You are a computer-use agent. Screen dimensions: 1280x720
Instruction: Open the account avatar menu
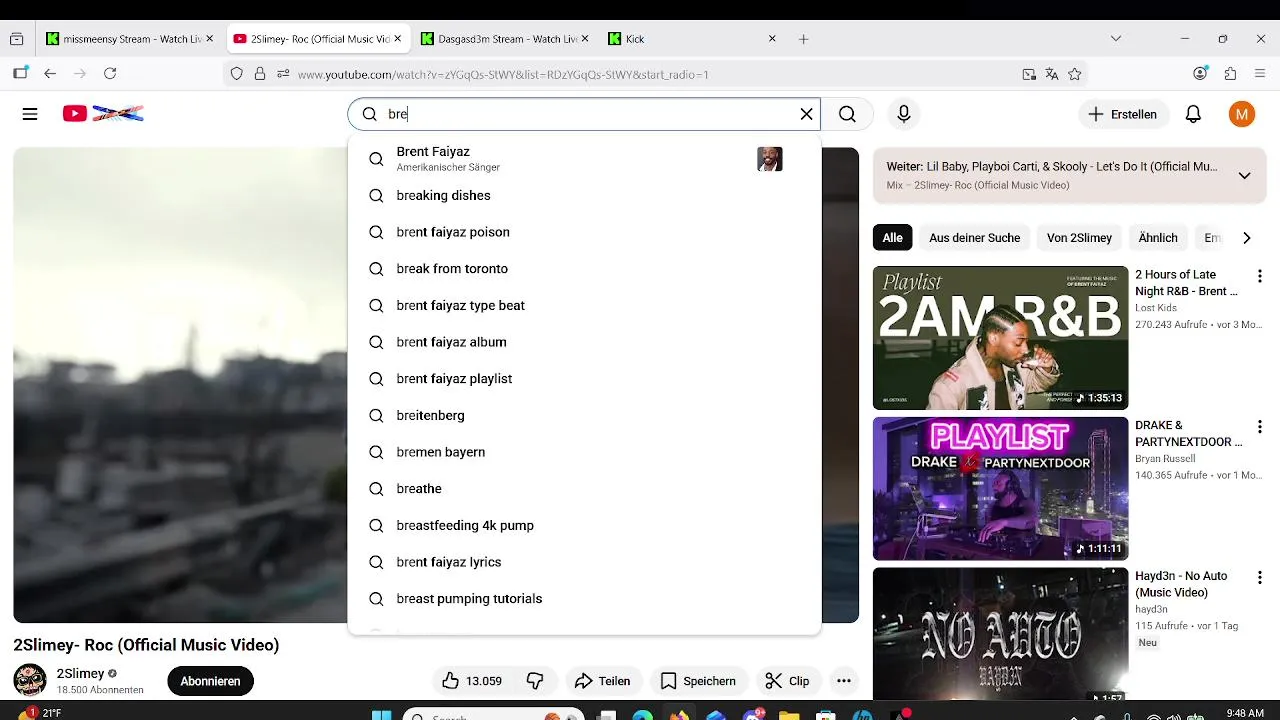pyautogui.click(x=1242, y=114)
